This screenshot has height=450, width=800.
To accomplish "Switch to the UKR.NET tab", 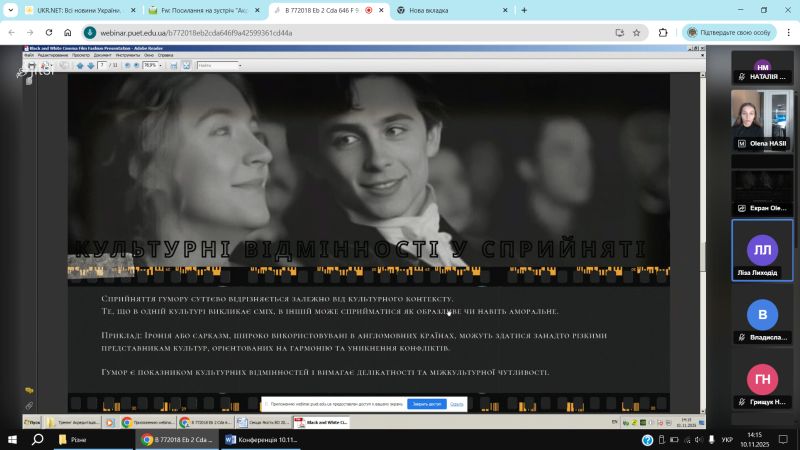I will 70,10.
